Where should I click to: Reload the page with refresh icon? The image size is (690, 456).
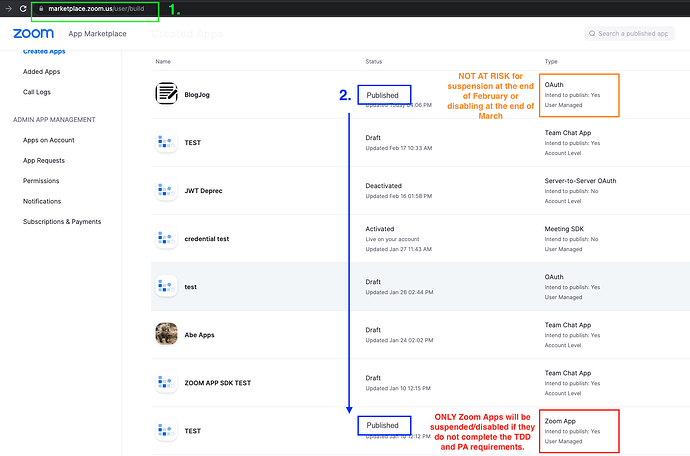(23, 8)
